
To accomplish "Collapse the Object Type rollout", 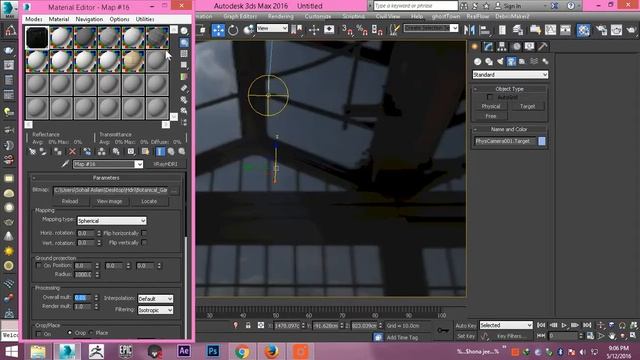I will click(x=509, y=89).
